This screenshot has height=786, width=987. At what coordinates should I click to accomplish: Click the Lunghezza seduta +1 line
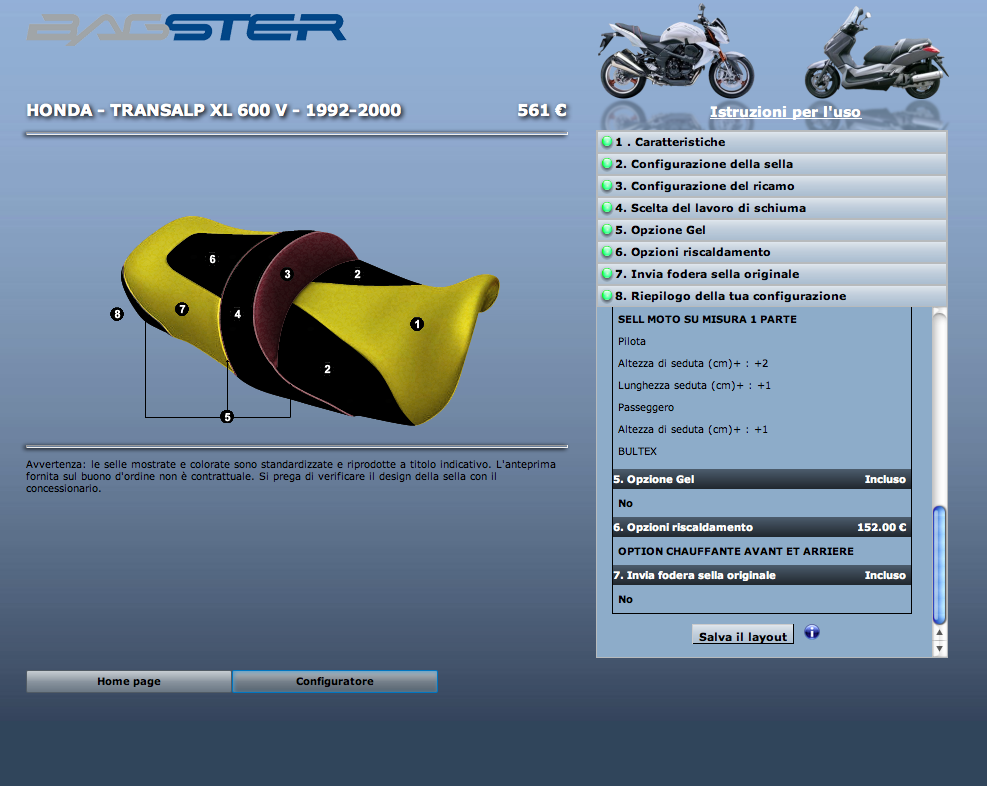(x=694, y=385)
